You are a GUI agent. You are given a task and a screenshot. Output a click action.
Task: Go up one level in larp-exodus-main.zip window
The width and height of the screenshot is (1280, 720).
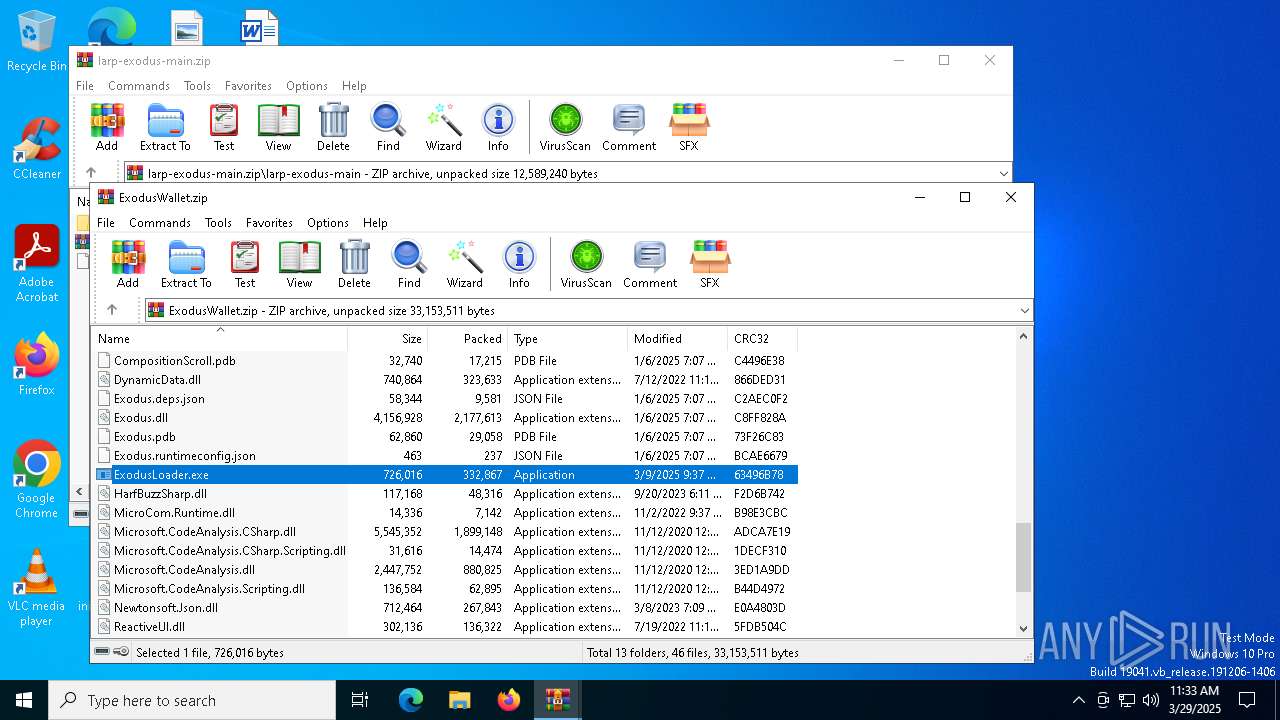(x=91, y=173)
